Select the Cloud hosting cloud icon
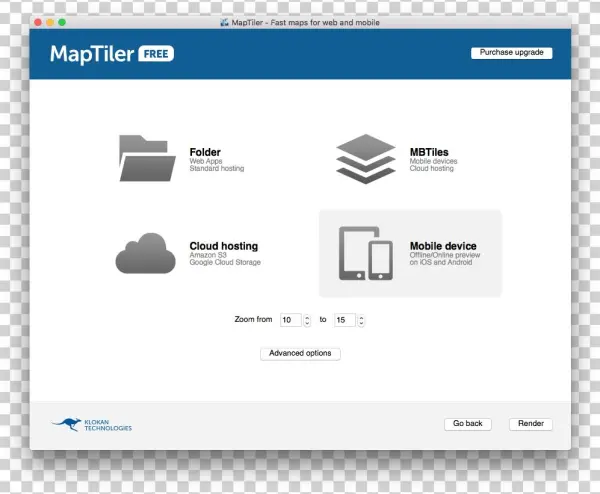 tap(145, 253)
